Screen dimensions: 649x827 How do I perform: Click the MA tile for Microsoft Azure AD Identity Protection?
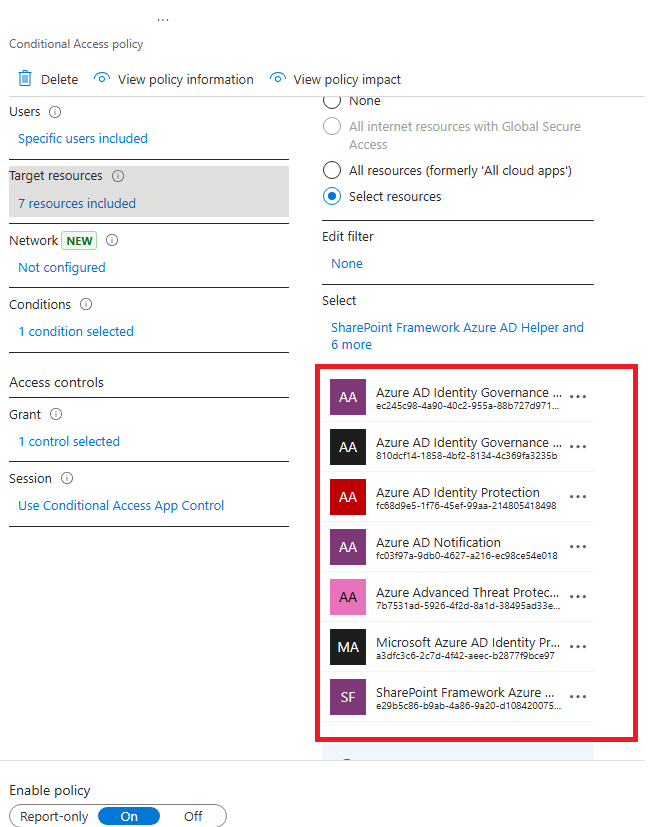point(348,647)
